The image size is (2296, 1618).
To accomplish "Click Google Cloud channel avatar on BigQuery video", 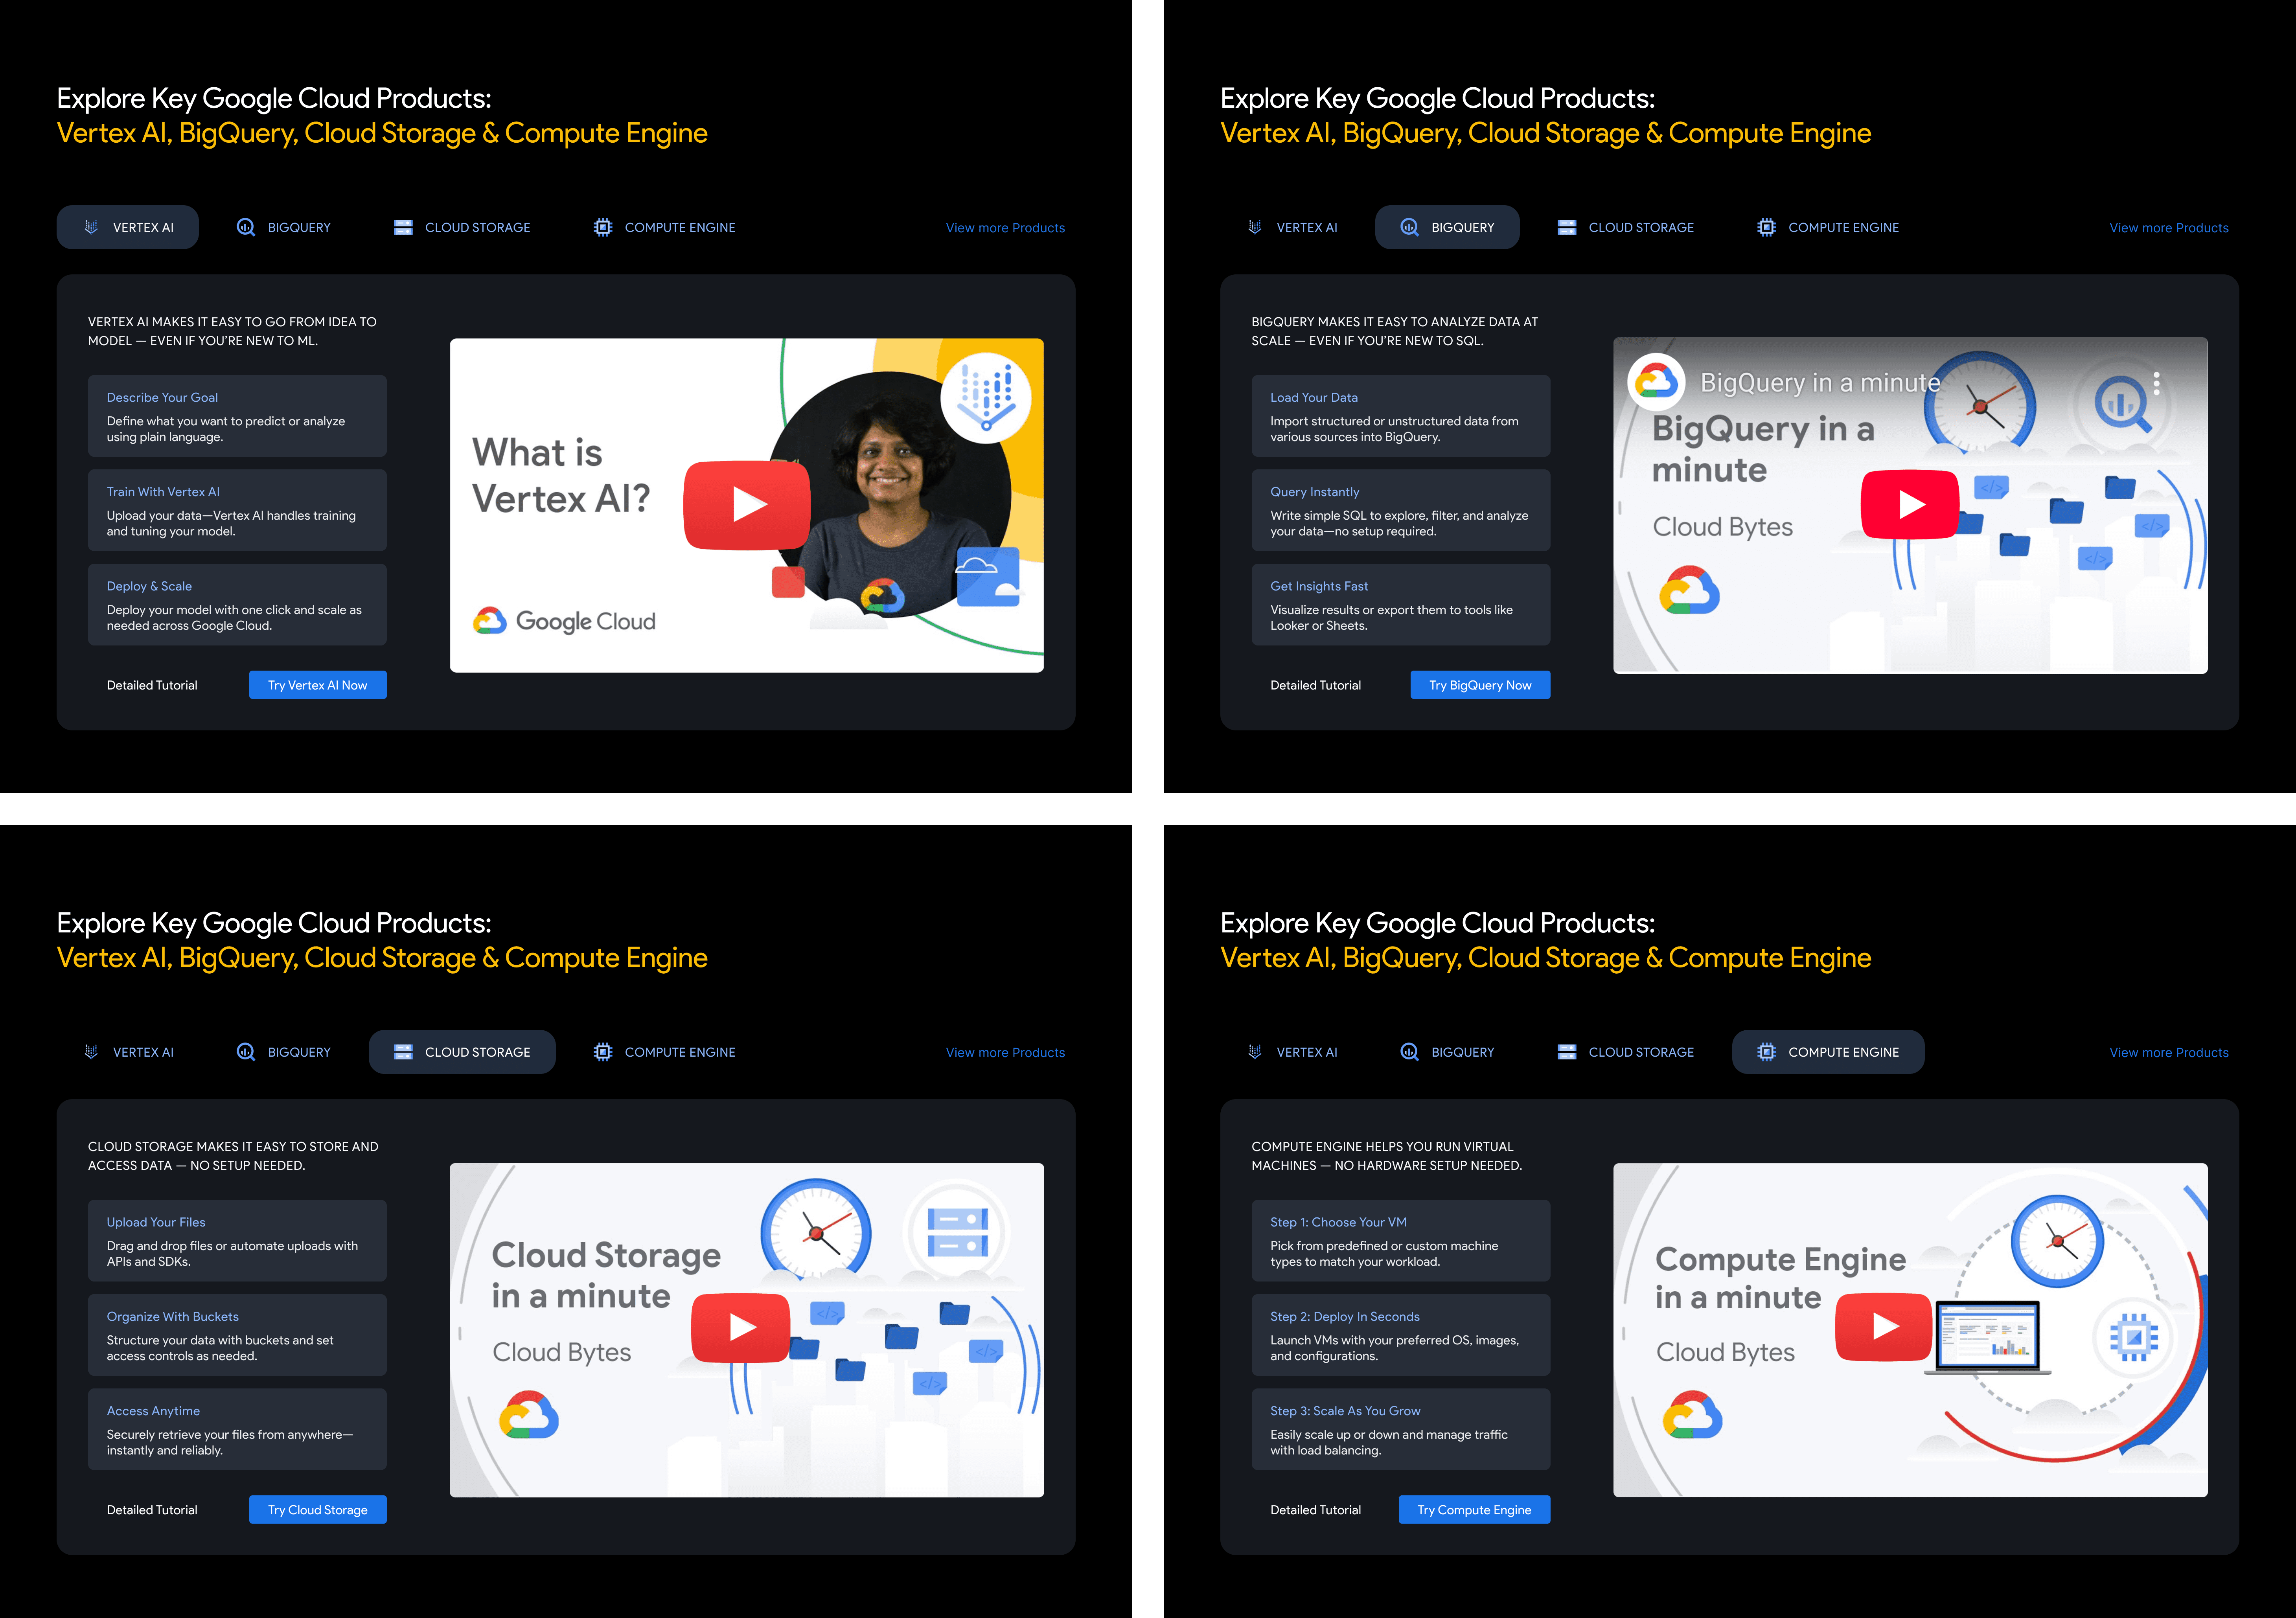I will coord(1656,382).
